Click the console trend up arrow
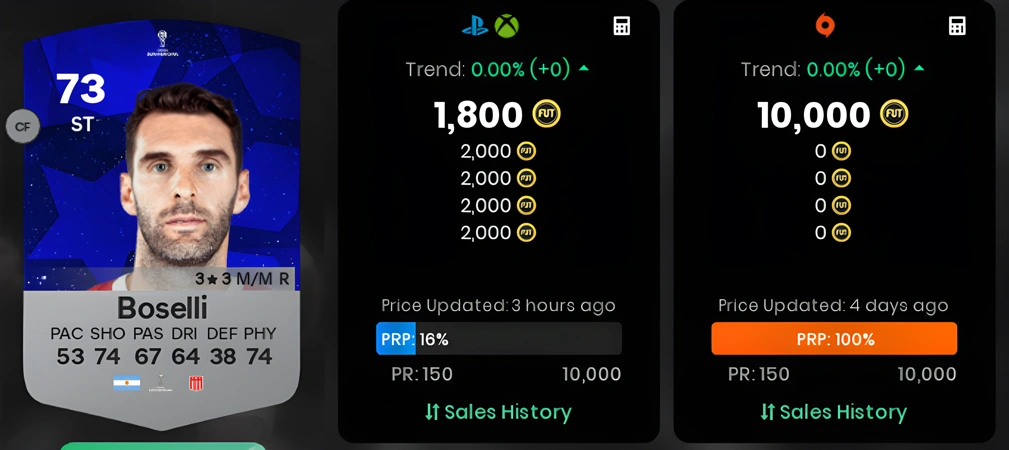This screenshot has width=1009, height=450. pos(584,68)
